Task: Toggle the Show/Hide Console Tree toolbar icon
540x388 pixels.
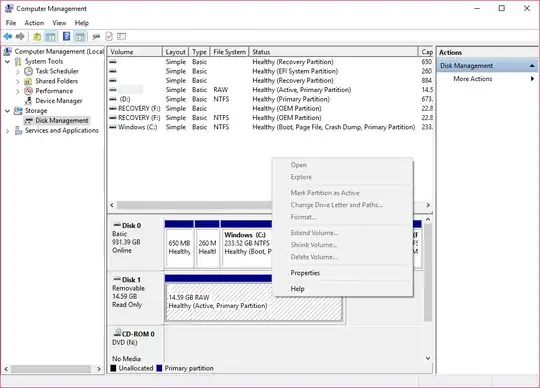Action: pos(51,36)
